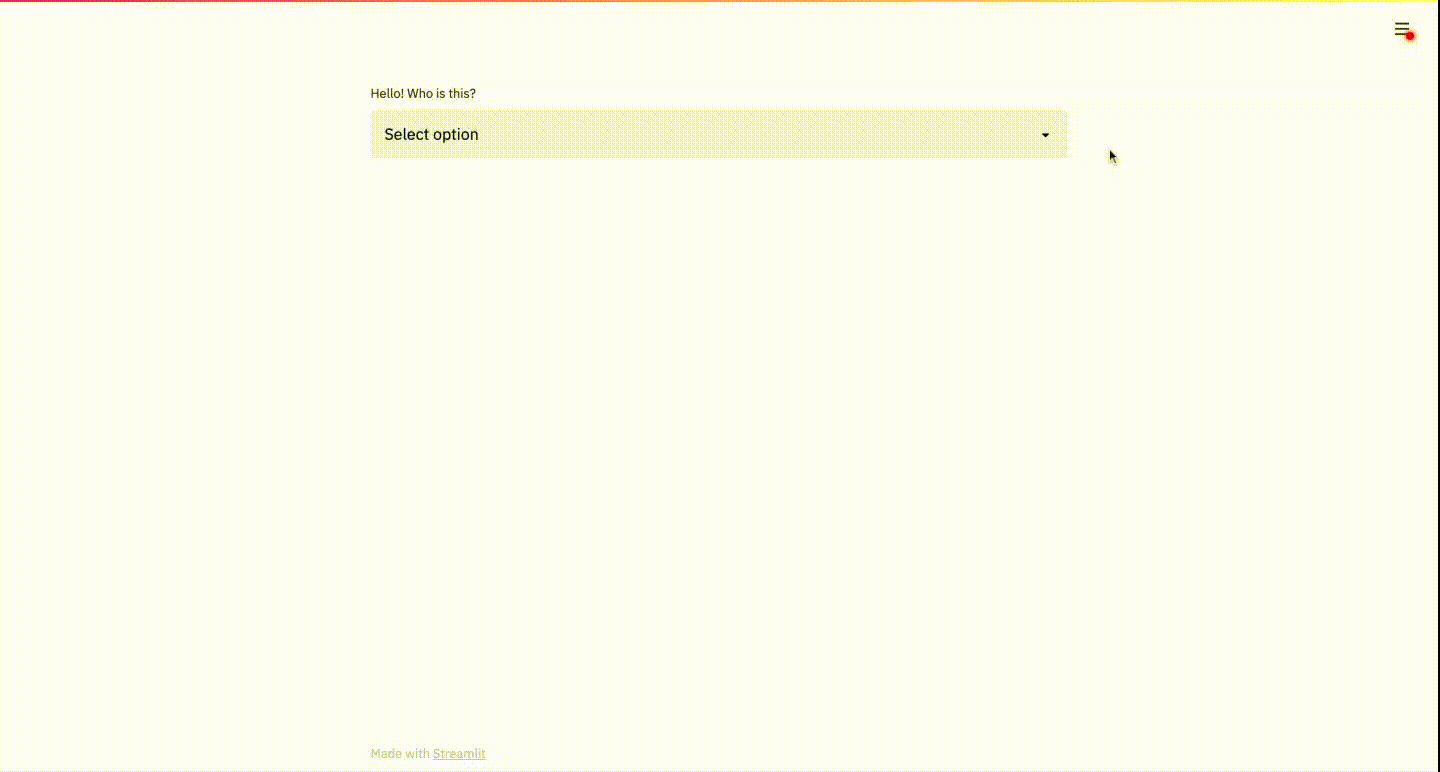Screen dimensions: 1440x772
Task: Expand the 'Select option' dropdown
Action: pos(718,134)
